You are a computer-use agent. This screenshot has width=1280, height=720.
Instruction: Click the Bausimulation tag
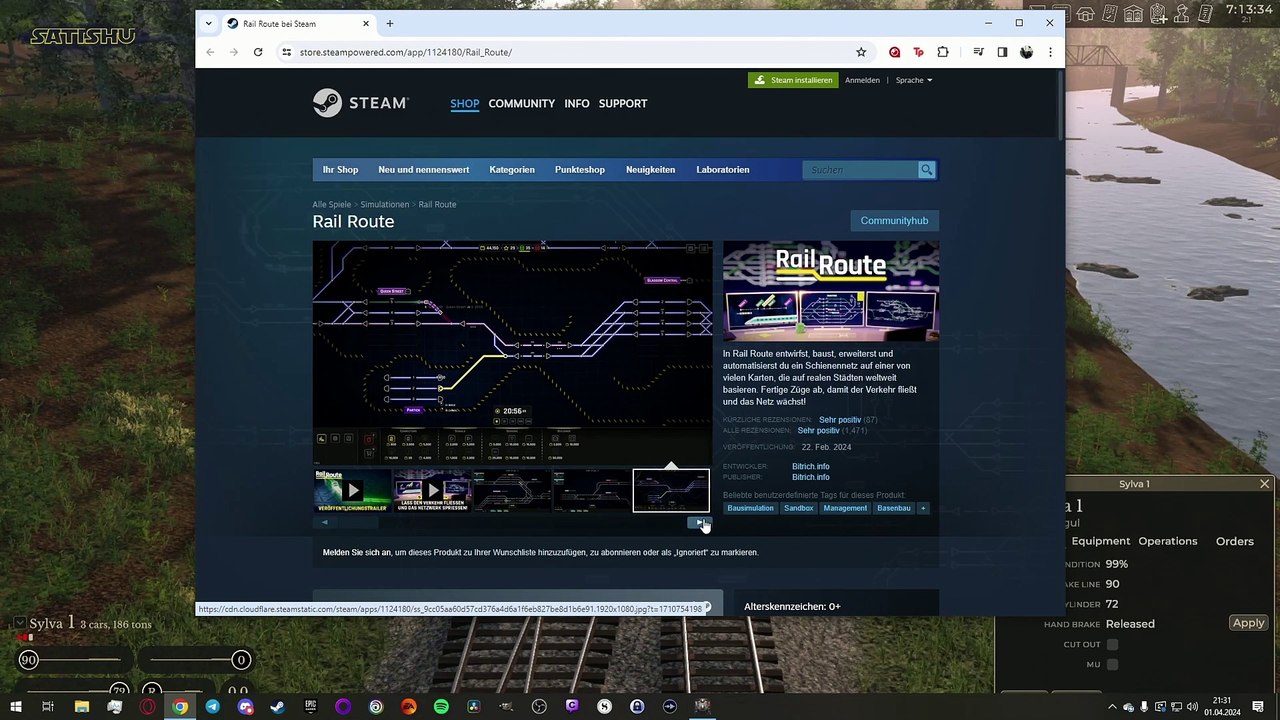coord(750,508)
